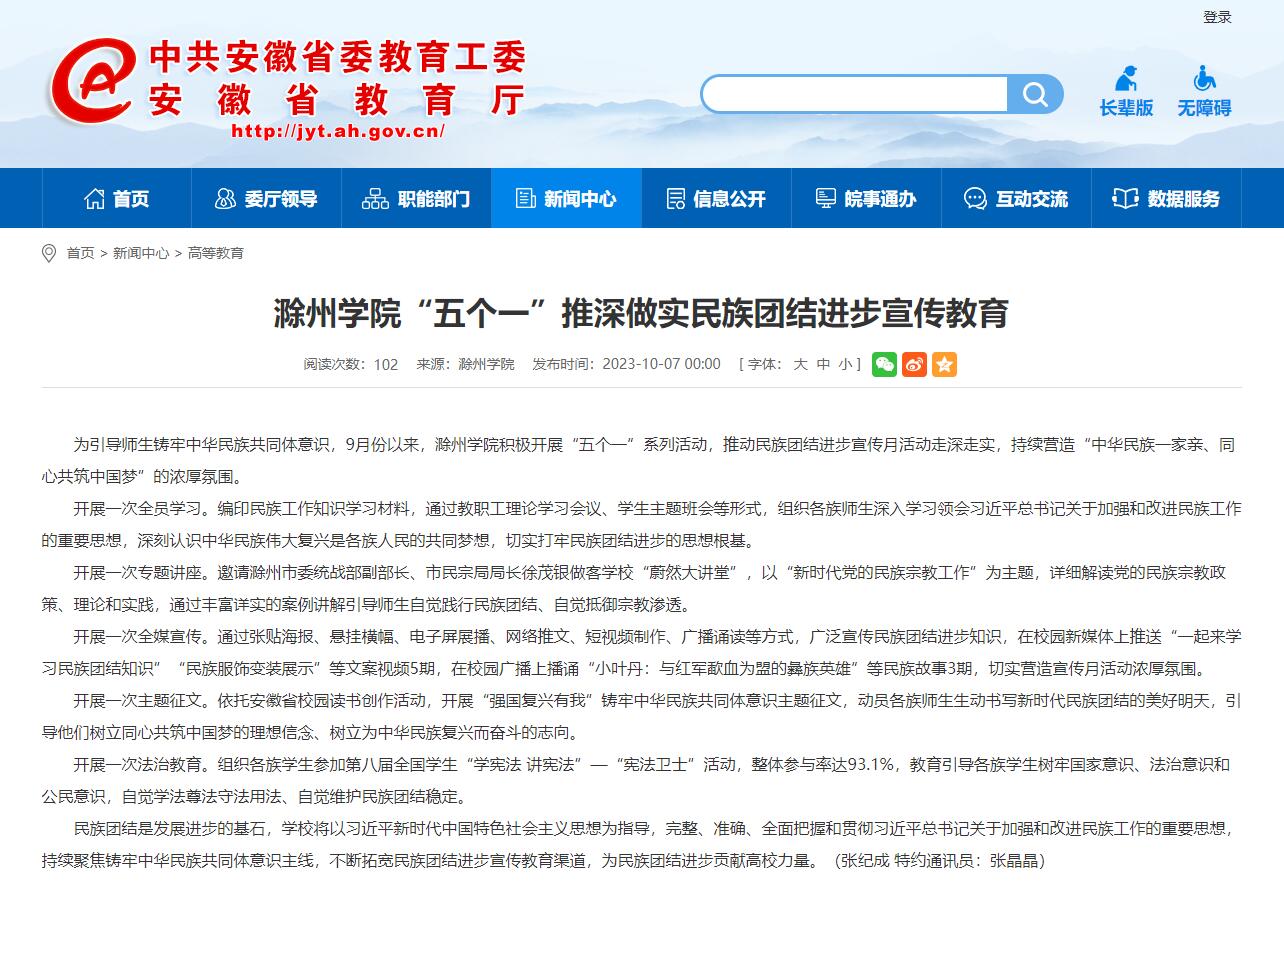Click the orange star favorites icon

click(x=944, y=364)
